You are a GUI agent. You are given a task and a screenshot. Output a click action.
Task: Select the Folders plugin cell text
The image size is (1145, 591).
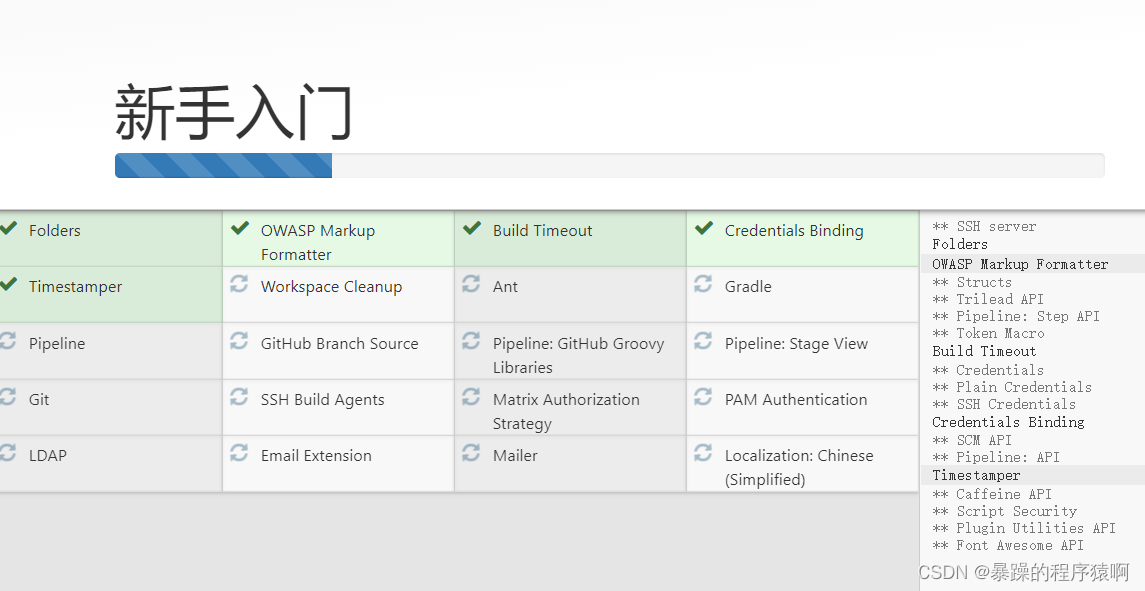coord(55,231)
